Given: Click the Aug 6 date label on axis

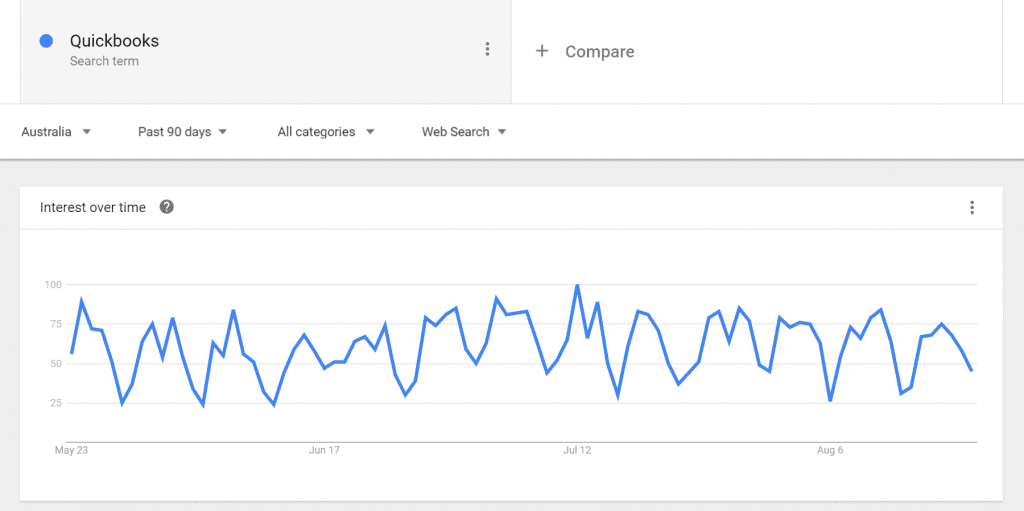Looking at the screenshot, I should [830, 450].
